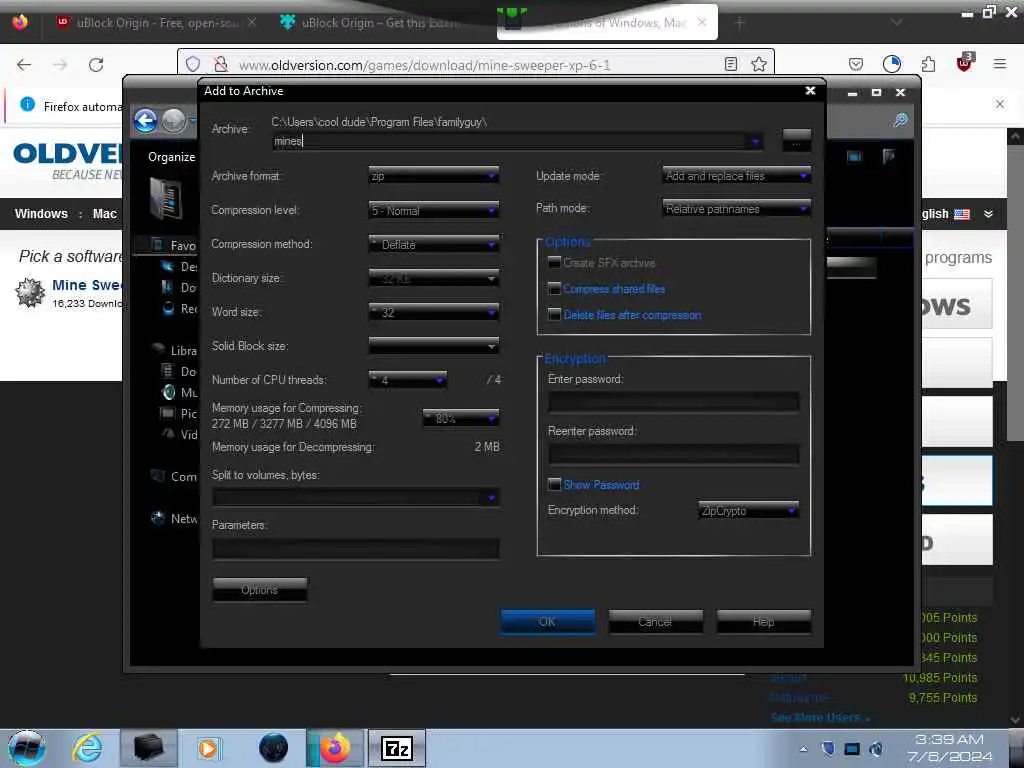1024x768 pixels.
Task: Click the Cancel button
Action: (655, 622)
